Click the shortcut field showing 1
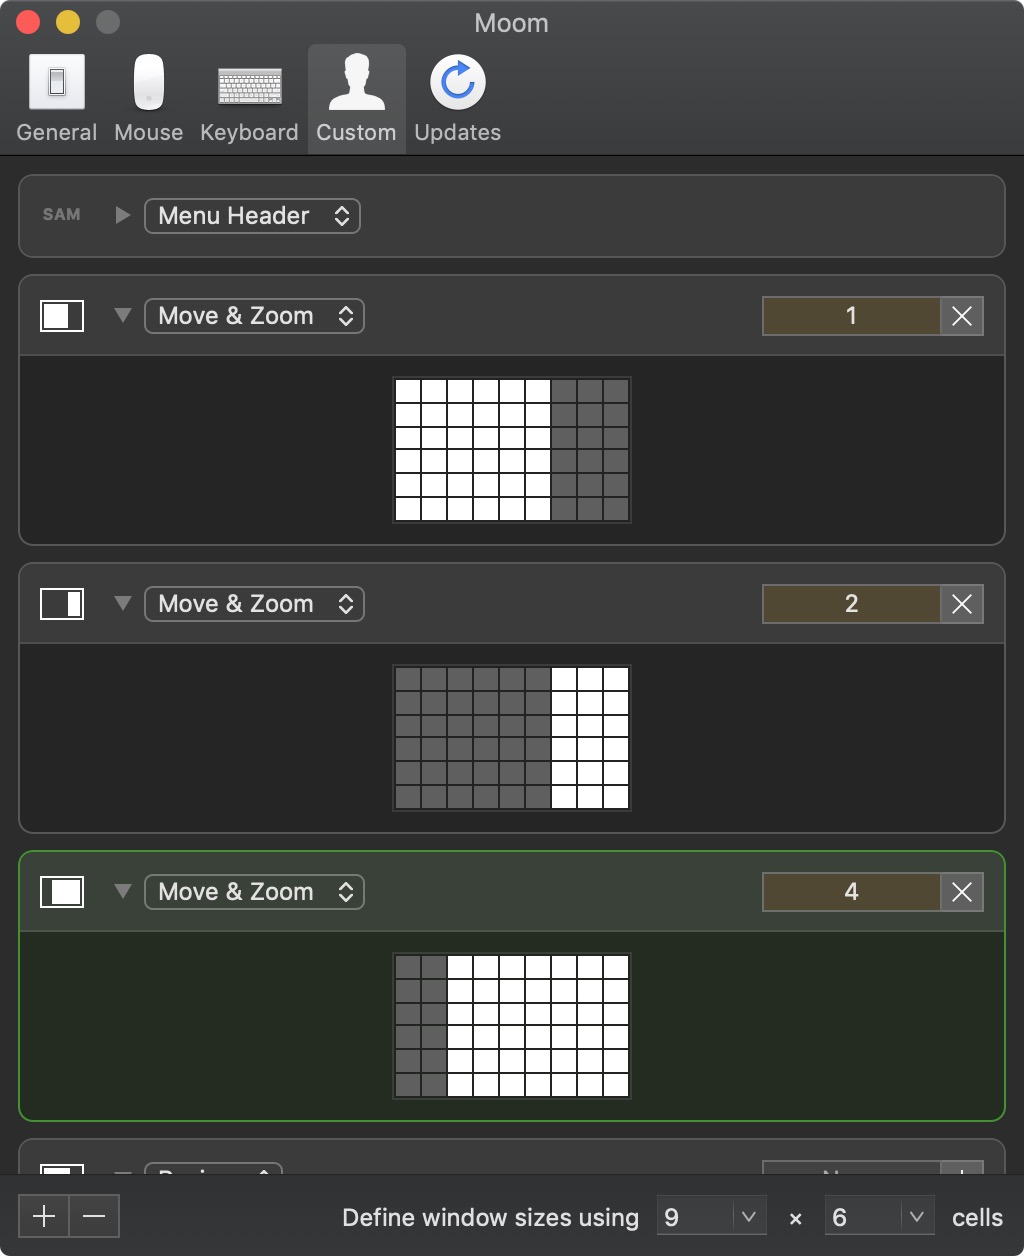Screen dimensions: 1024x1256 point(851,316)
